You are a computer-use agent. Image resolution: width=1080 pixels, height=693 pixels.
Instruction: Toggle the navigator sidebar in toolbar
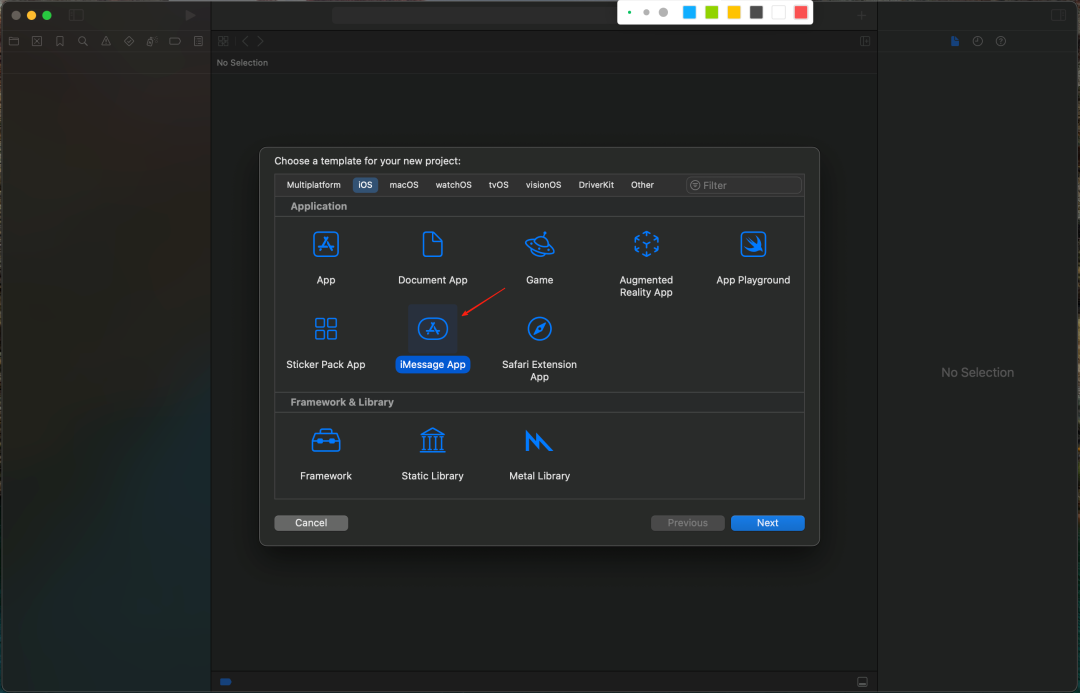coord(76,15)
